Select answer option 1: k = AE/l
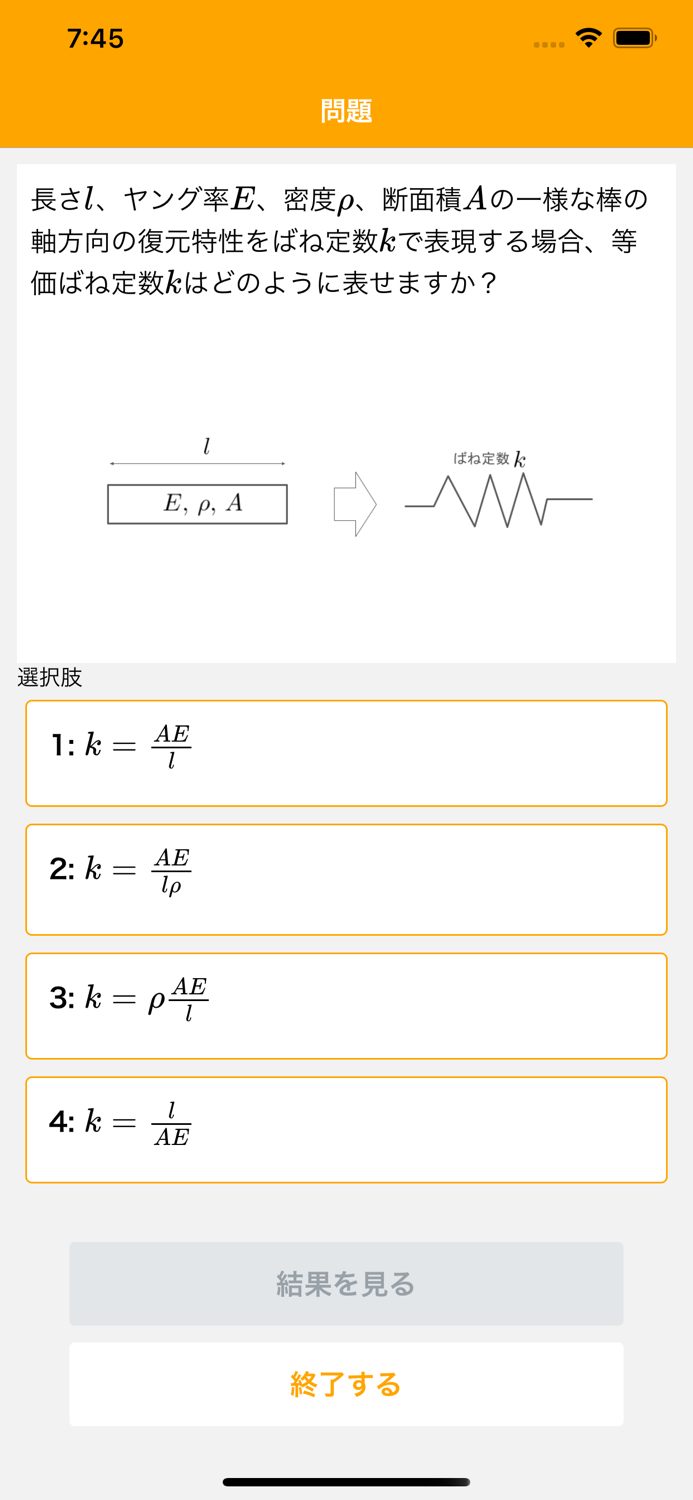 point(346,752)
